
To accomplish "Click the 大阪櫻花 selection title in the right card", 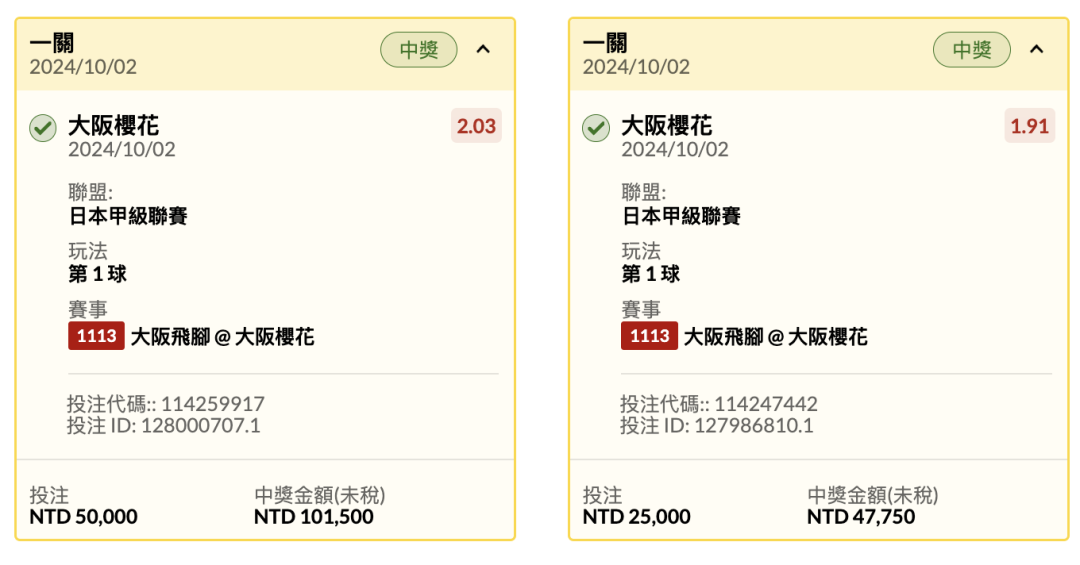I will coord(667,125).
